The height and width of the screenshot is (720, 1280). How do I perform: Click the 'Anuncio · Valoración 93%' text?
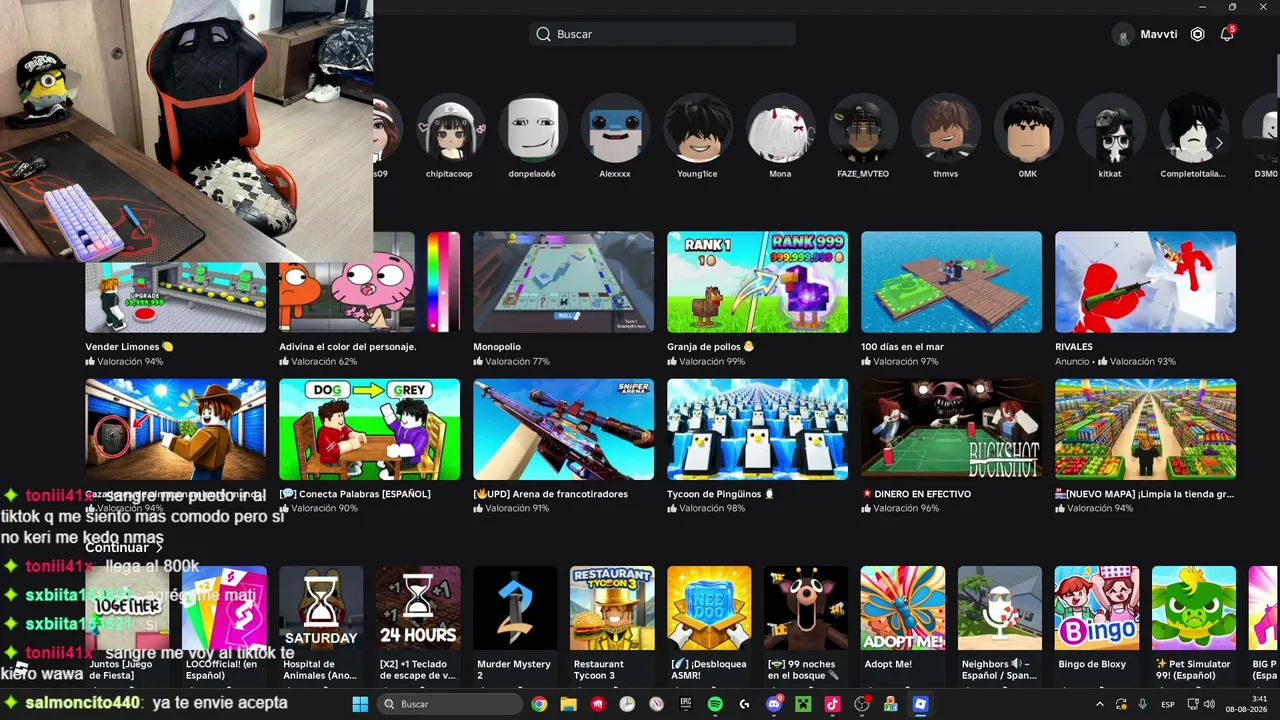click(x=1115, y=362)
